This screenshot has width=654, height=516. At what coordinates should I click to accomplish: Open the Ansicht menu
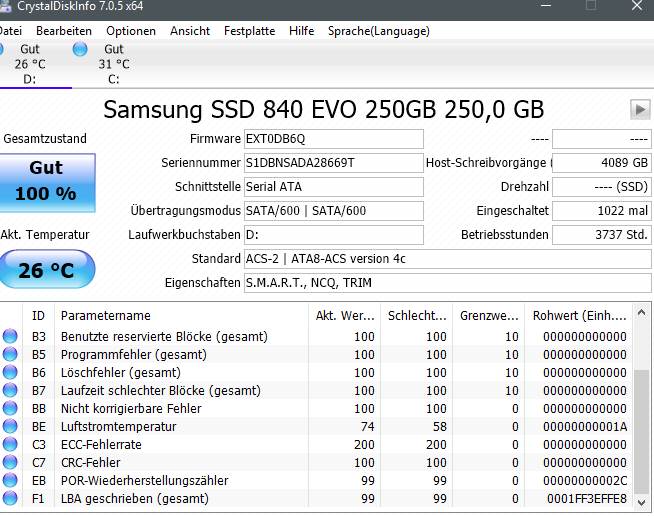[x=190, y=31]
